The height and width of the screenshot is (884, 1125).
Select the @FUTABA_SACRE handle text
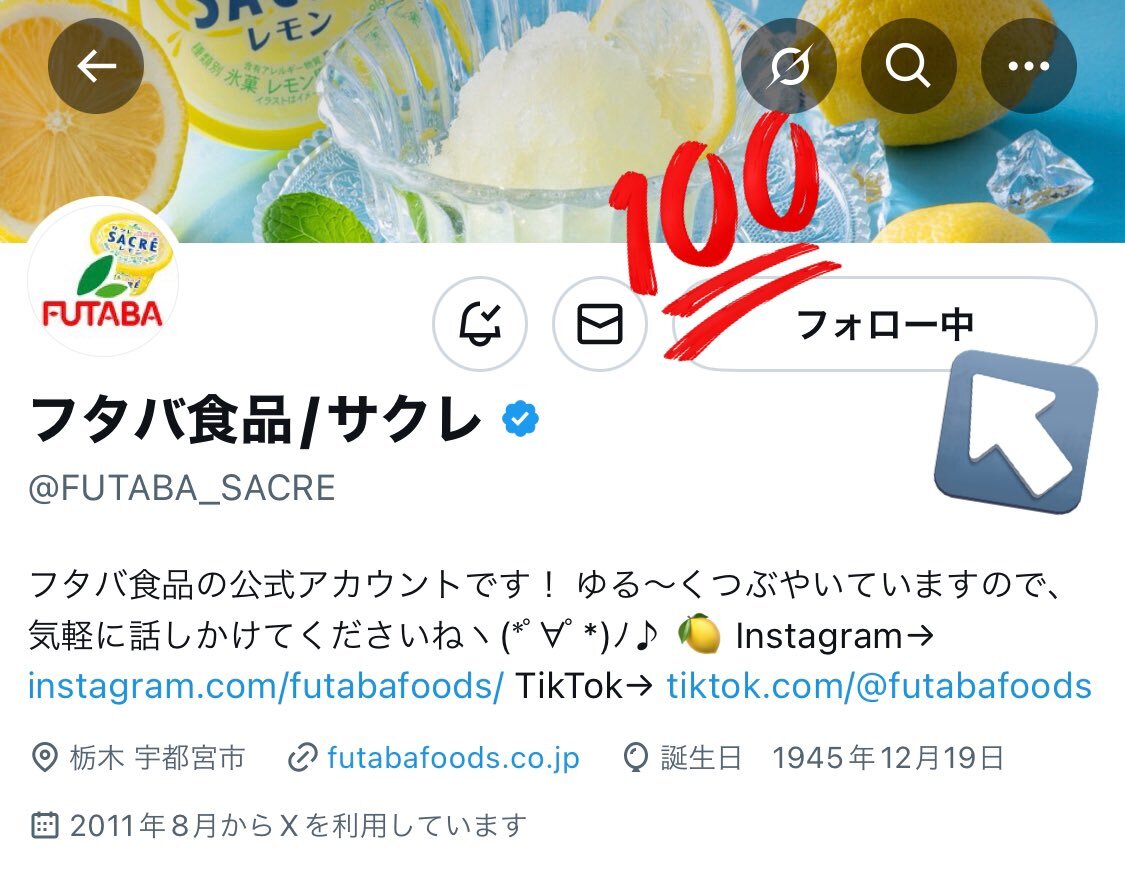pyautogui.click(x=182, y=489)
